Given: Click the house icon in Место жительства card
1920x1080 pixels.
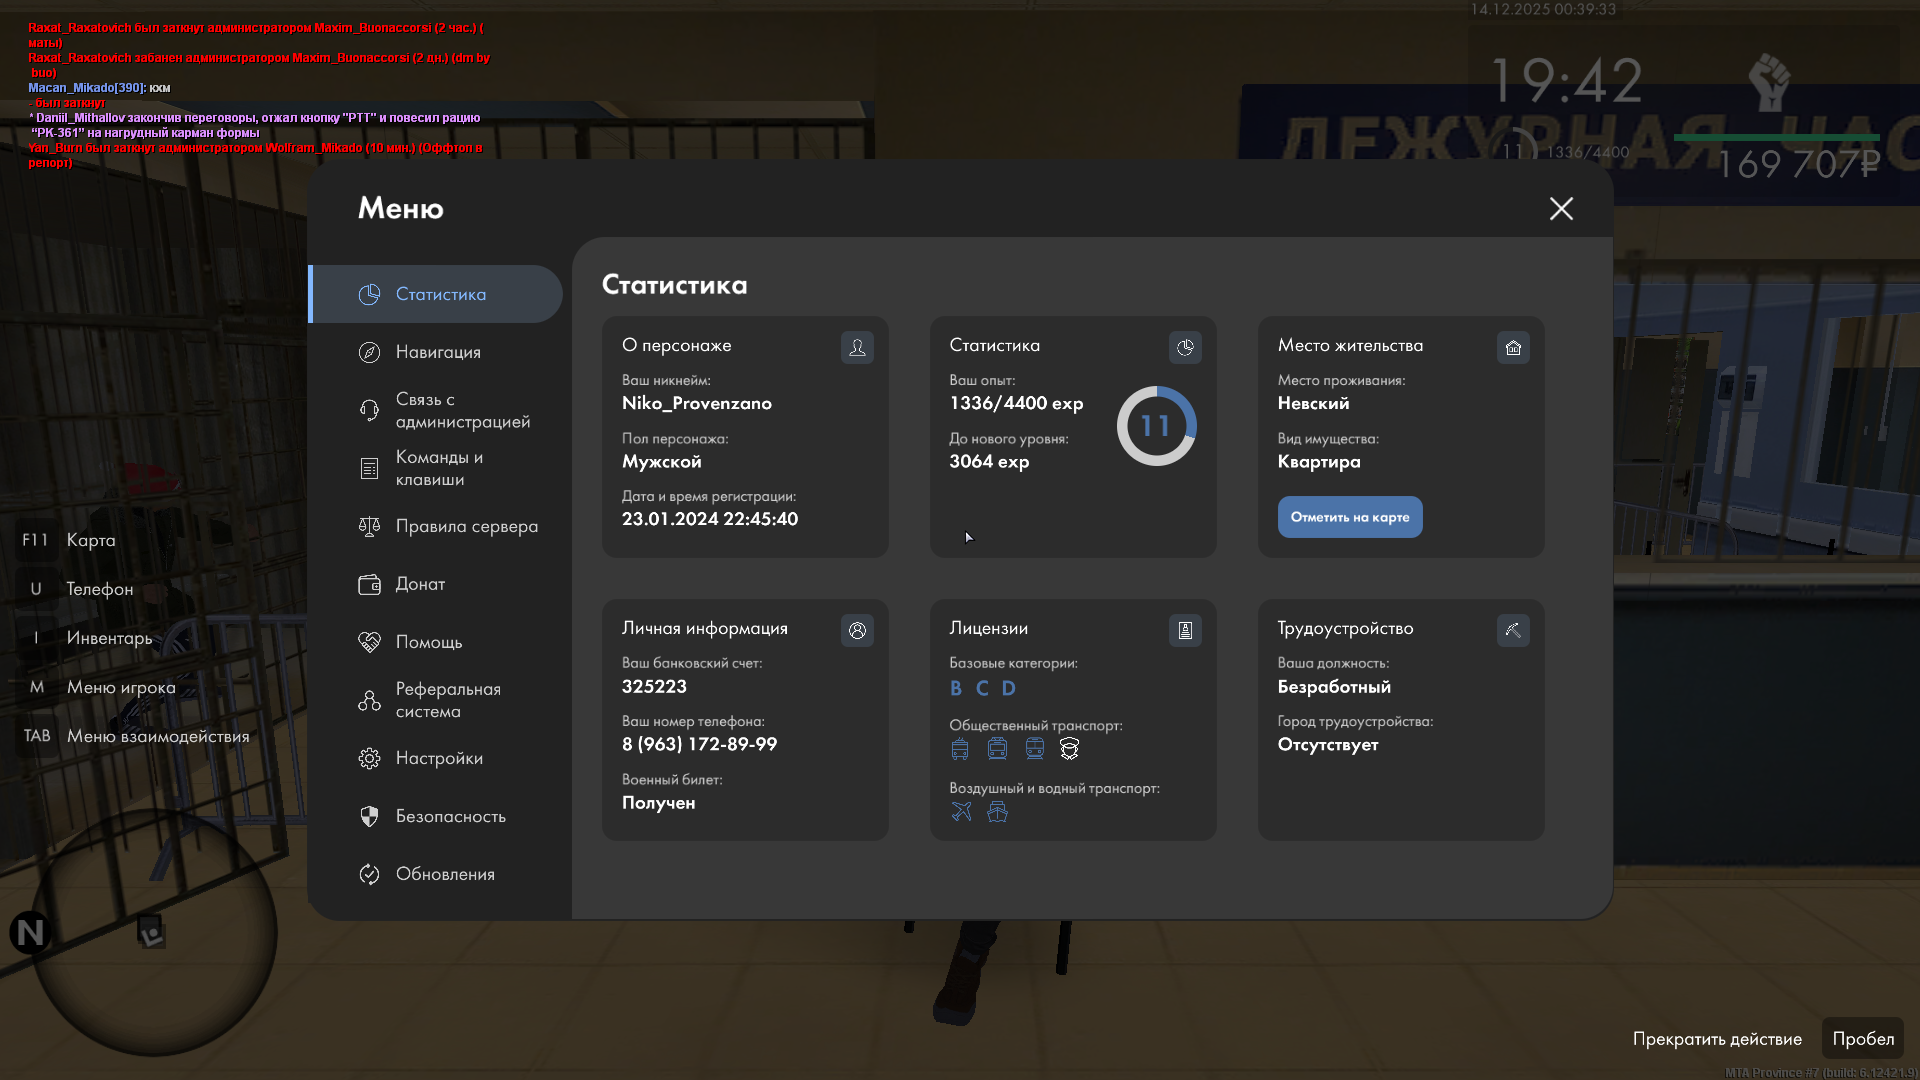Looking at the screenshot, I should [x=1513, y=347].
